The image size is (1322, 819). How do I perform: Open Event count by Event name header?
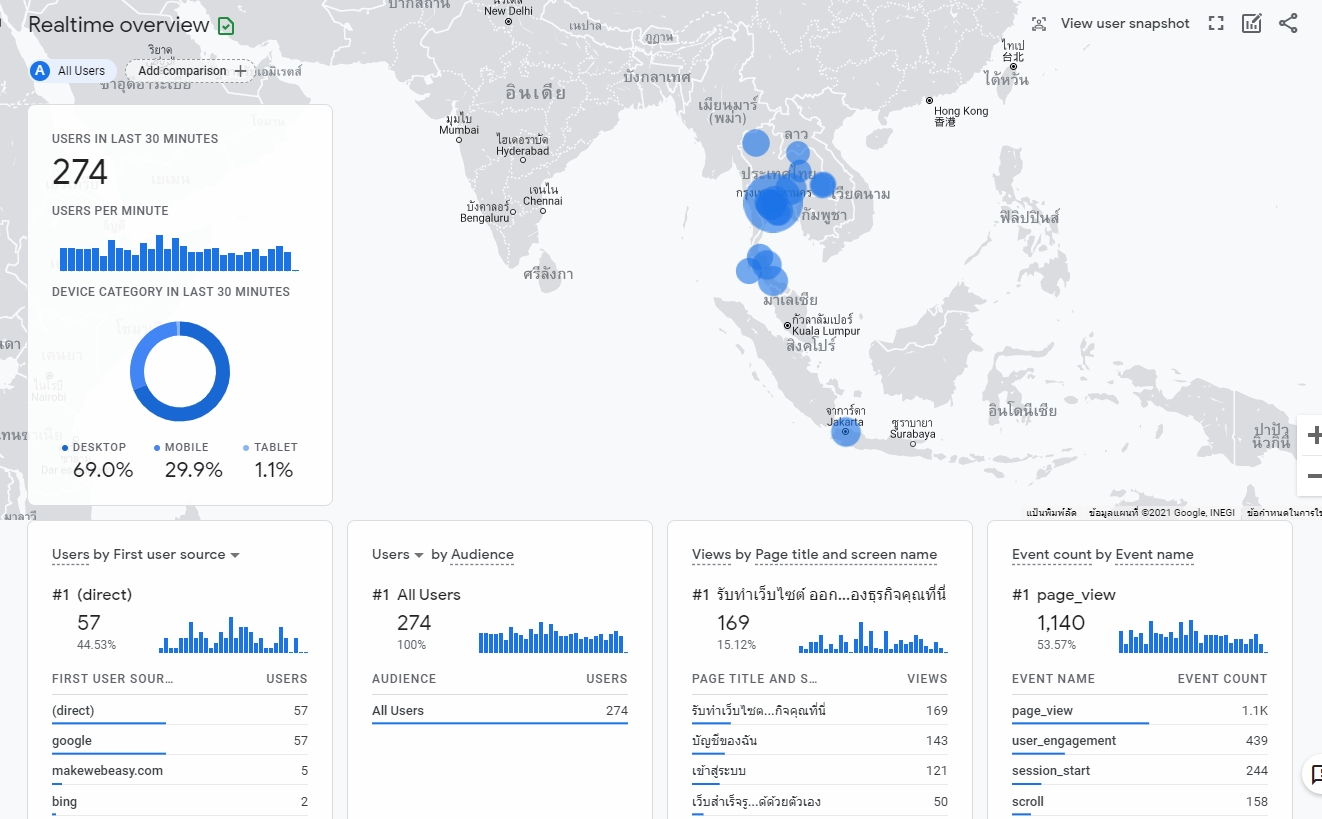(x=1102, y=555)
